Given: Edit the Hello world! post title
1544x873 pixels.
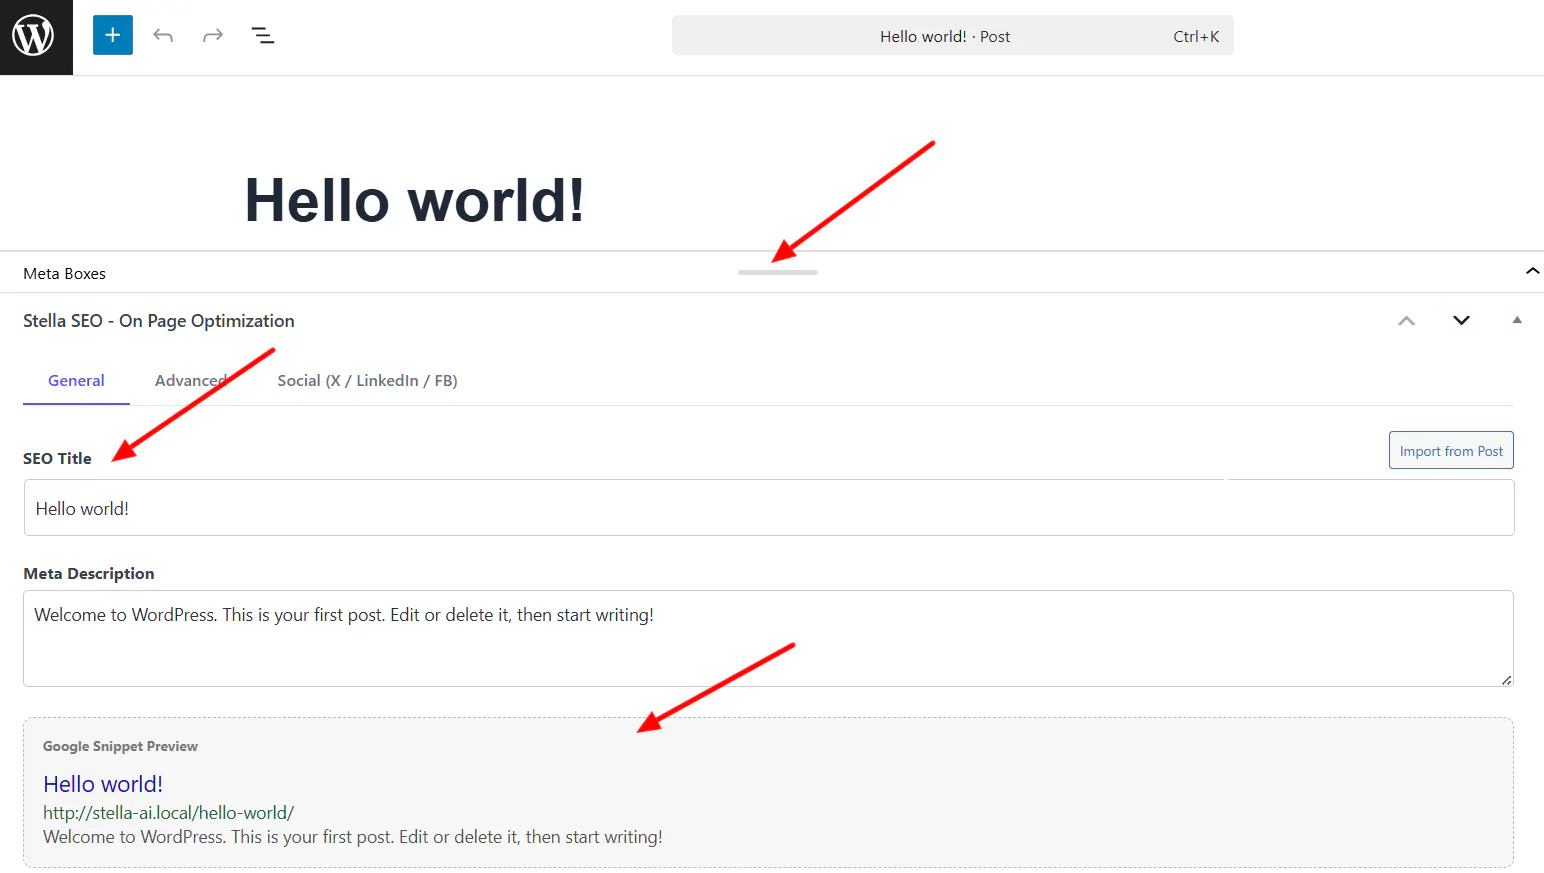Looking at the screenshot, I should click(414, 200).
